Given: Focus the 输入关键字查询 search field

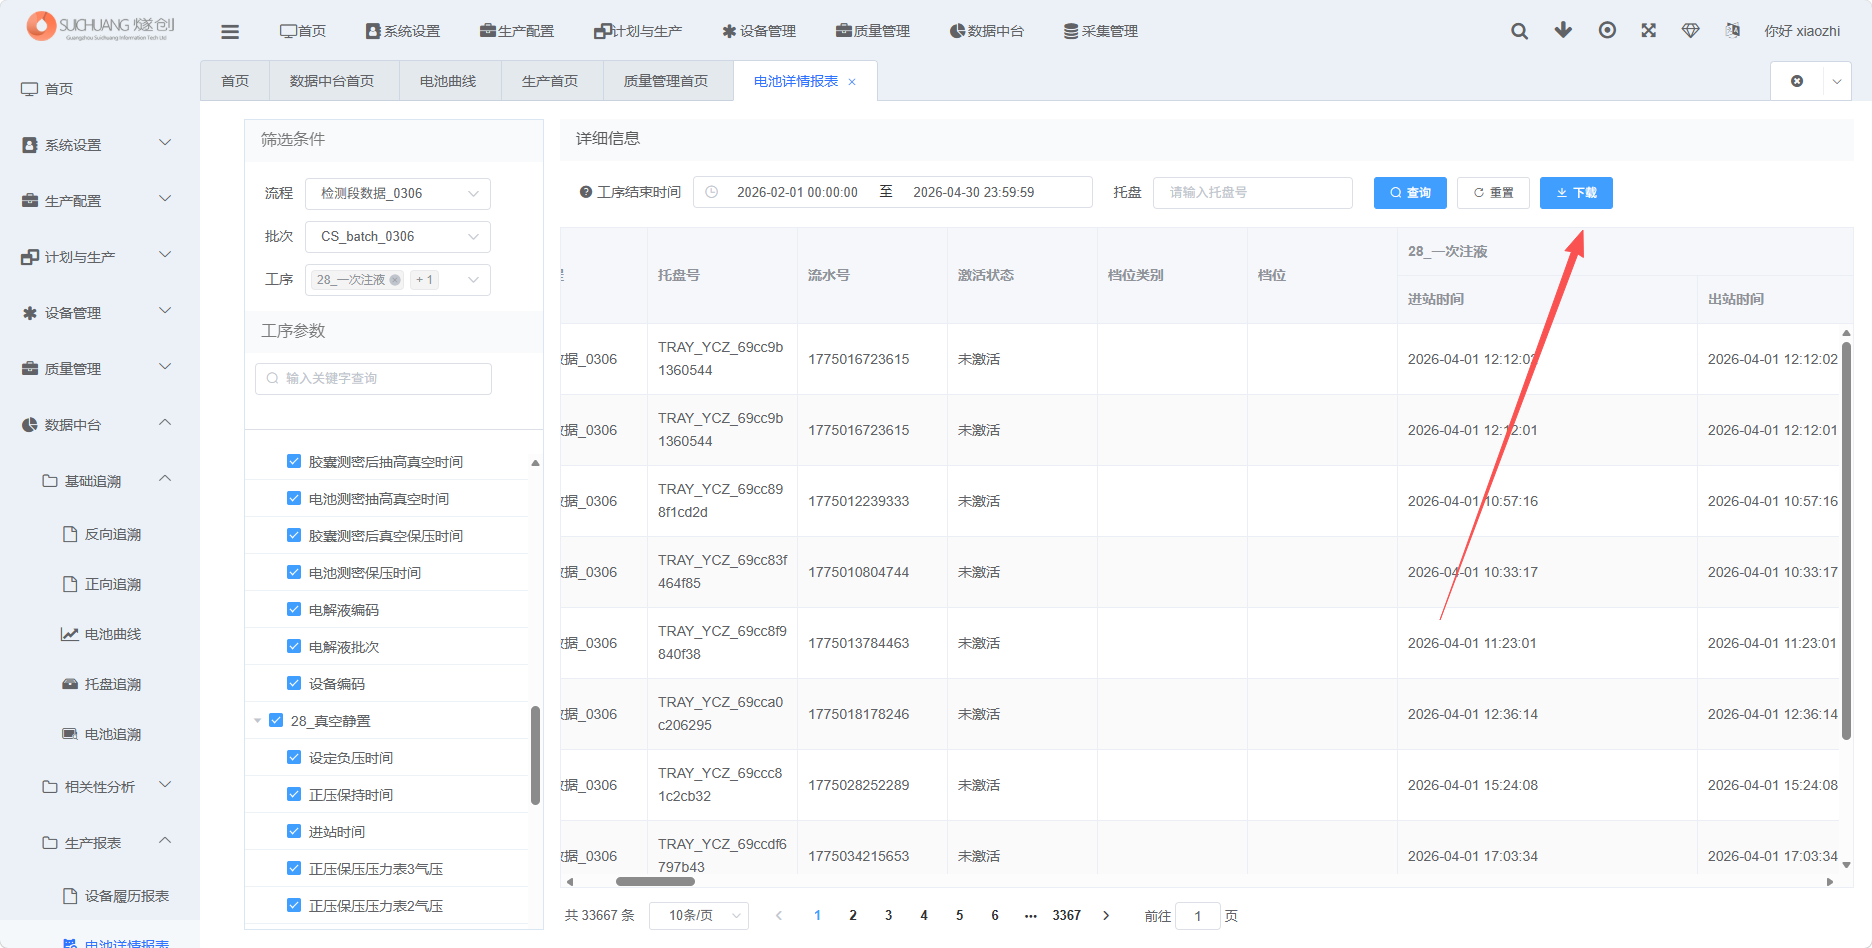Looking at the screenshot, I should [373, 378].
